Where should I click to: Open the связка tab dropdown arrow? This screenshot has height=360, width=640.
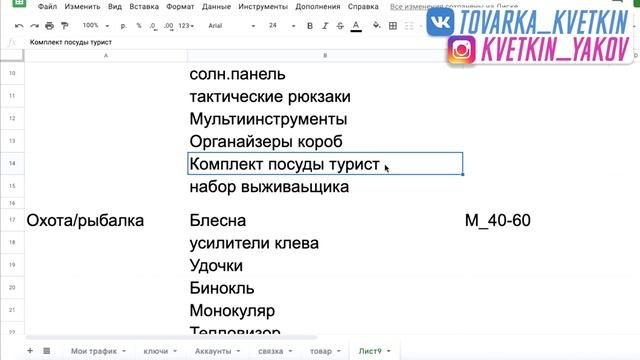(290, 351)
